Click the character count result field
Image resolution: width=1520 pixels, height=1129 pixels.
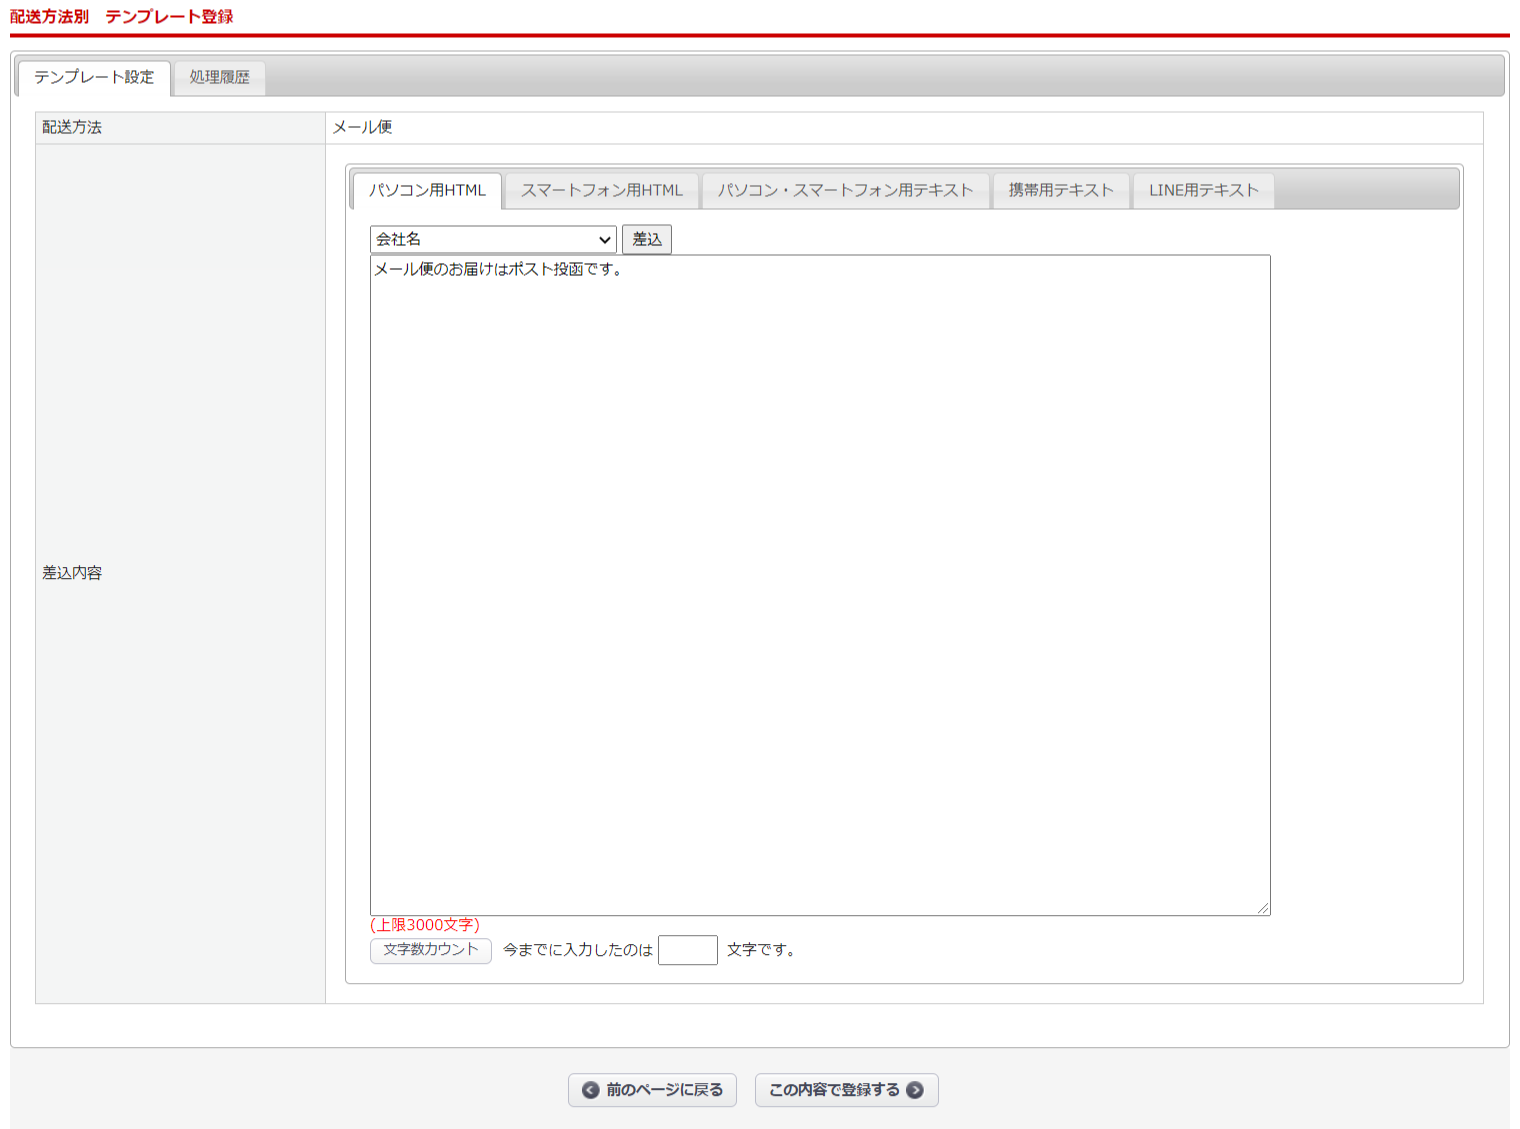[688, 950]
